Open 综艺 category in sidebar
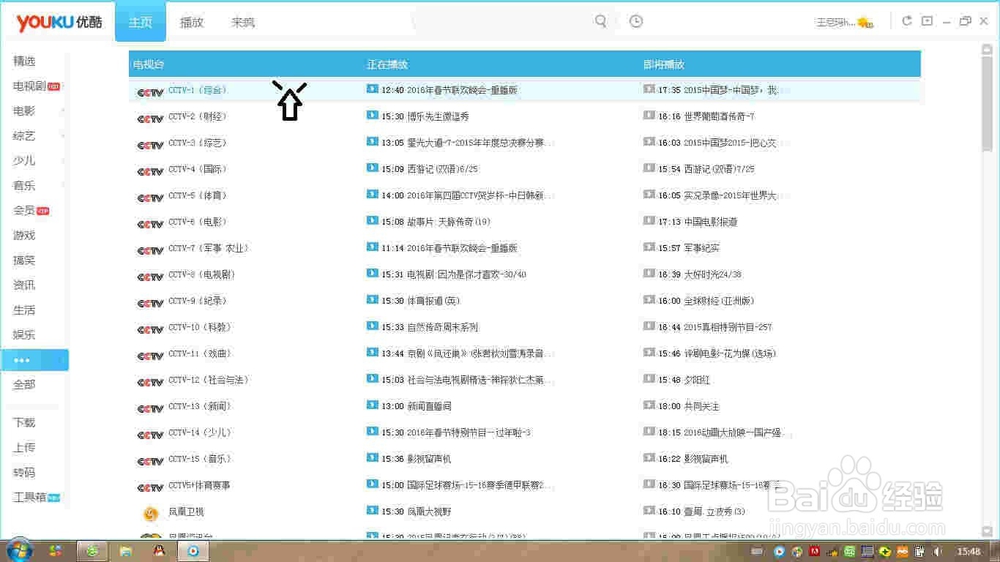Image resolution: width=1000 pixels, height=562 pixels. tap(24, 136)
